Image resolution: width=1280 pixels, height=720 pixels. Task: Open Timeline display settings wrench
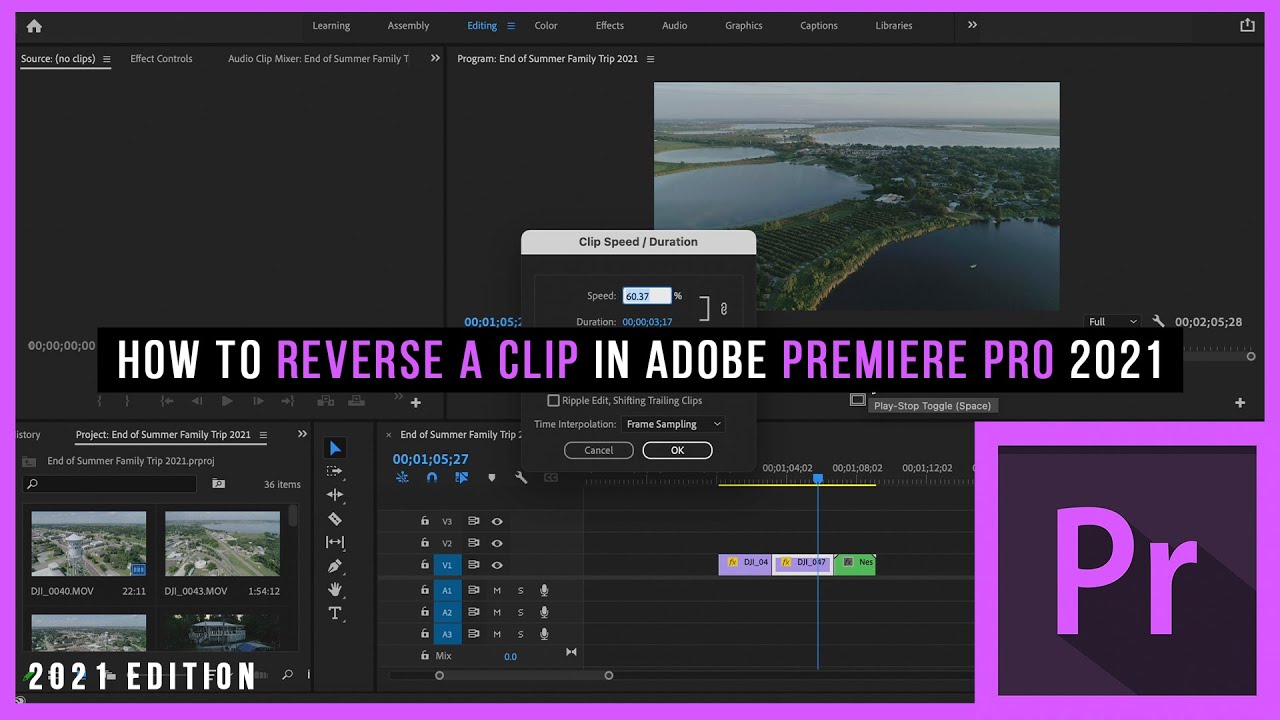(x=521, y=478)
